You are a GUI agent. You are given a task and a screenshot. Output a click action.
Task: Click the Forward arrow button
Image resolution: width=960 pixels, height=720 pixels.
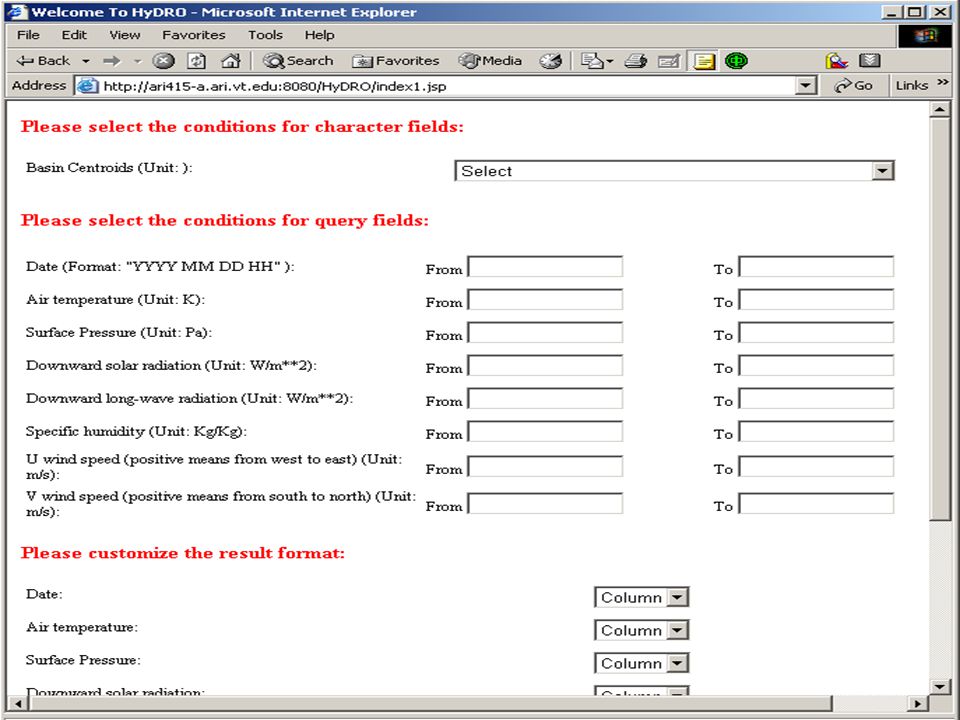(112, 61)
